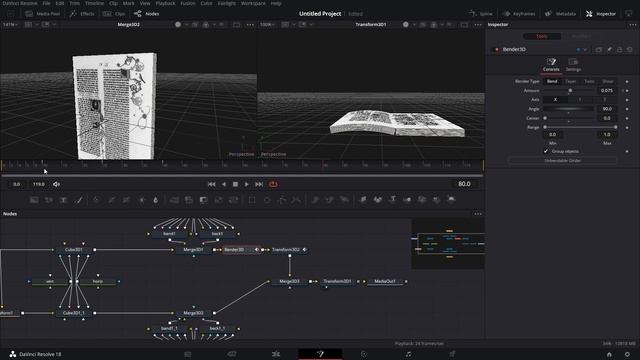Select Tools tab in Inspector
The width and height of the screenshot is (640, 360).
[542, 36]
